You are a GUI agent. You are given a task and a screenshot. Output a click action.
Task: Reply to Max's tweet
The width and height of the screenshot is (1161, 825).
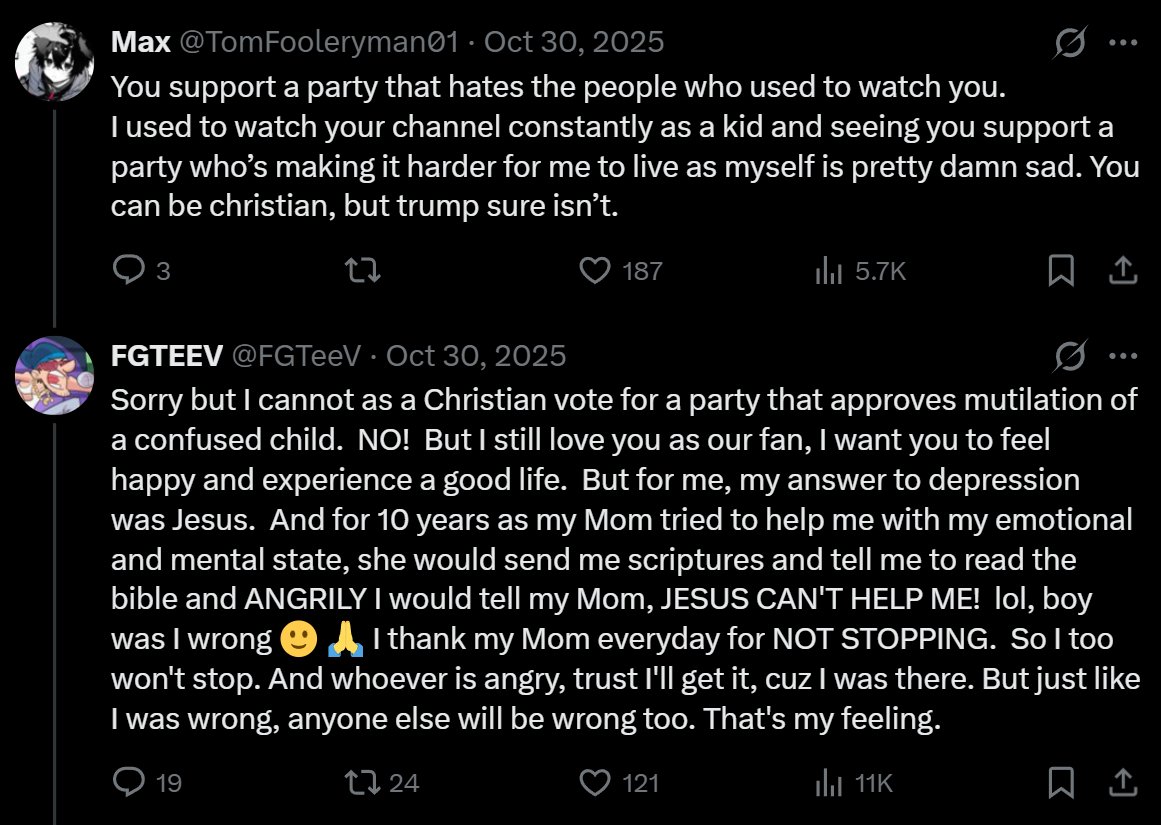tap(129, 270)
